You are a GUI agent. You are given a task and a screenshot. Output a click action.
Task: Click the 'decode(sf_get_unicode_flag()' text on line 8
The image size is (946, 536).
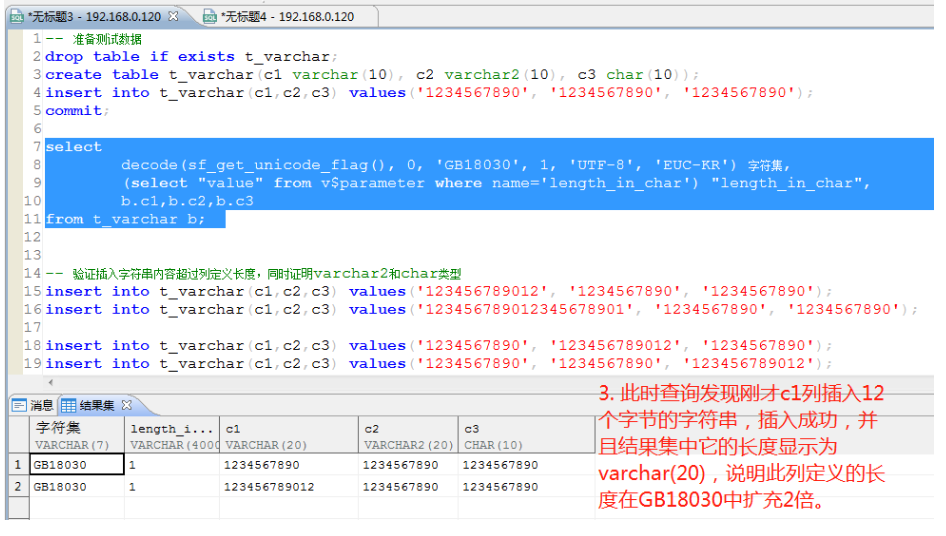[x=253, y=165]
